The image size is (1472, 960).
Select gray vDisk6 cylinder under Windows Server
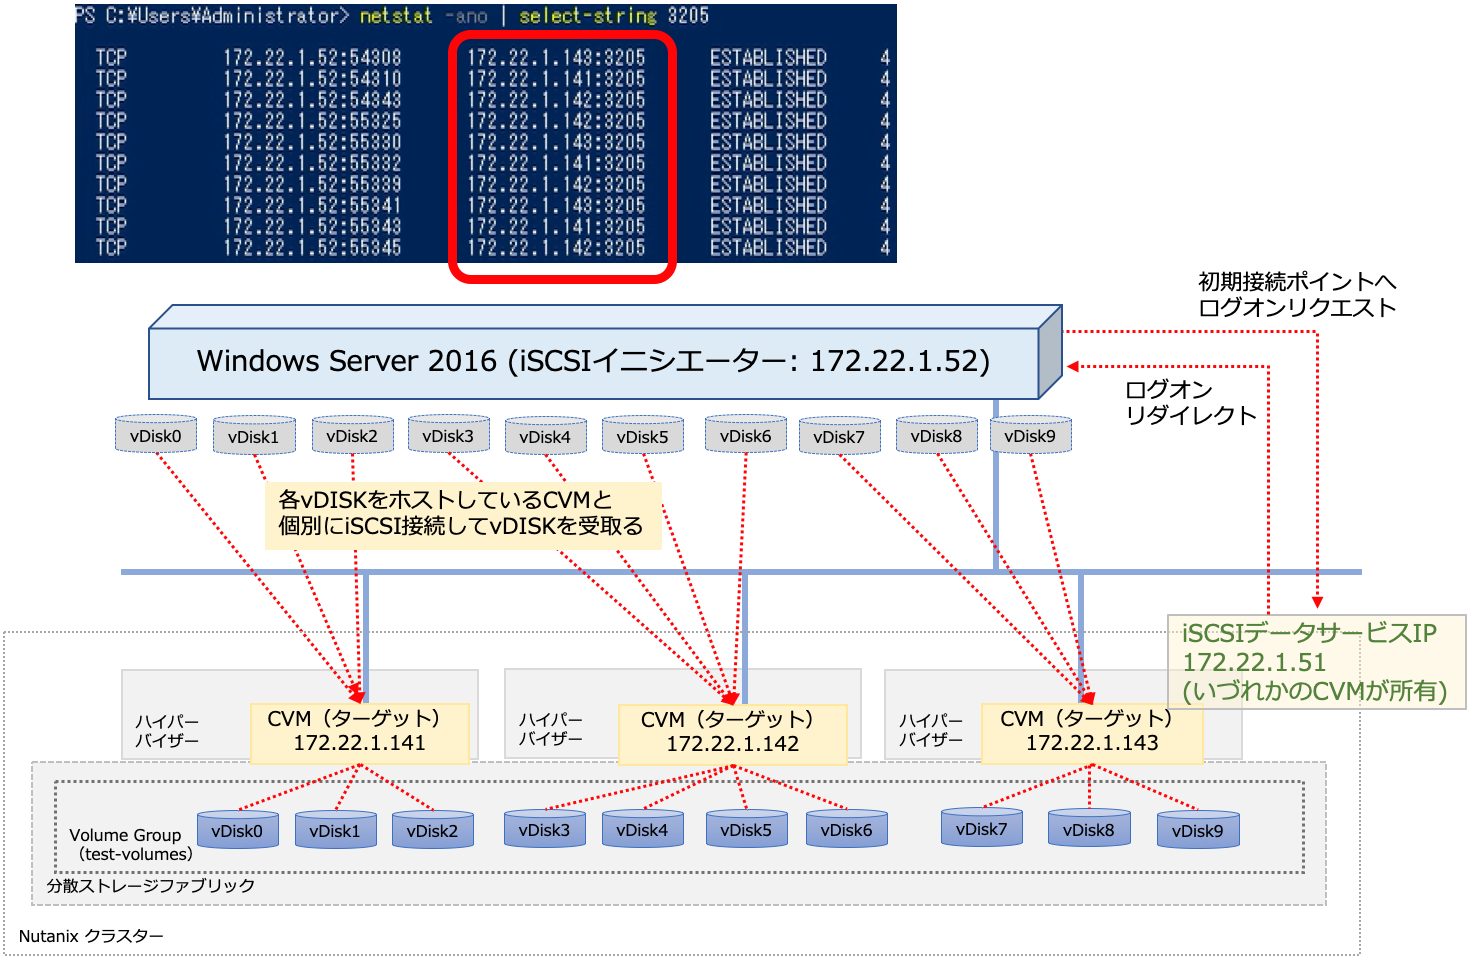click(746, 435)
